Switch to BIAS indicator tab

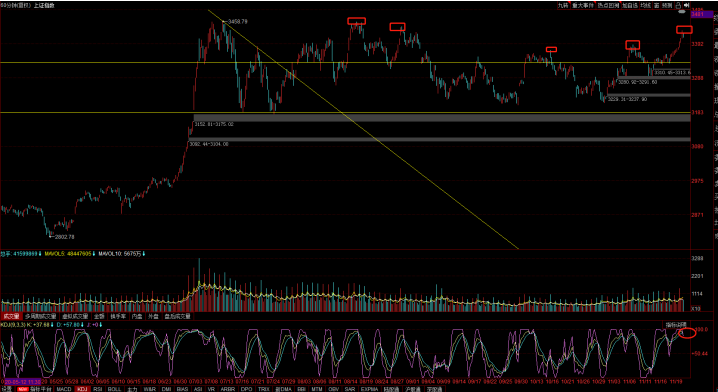[182, 389]
